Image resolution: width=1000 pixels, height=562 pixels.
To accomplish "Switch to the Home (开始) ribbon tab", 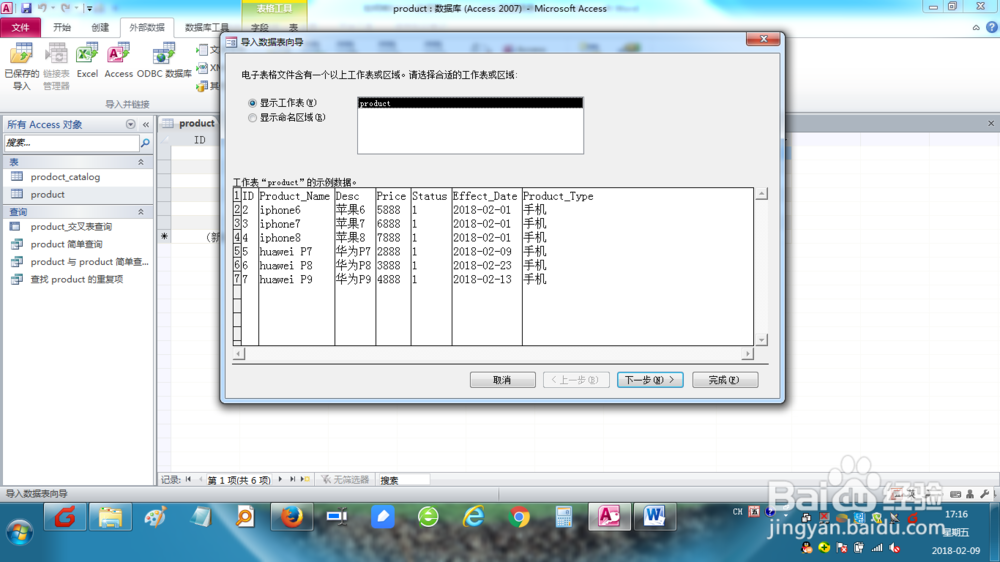I will coord(62,27).
